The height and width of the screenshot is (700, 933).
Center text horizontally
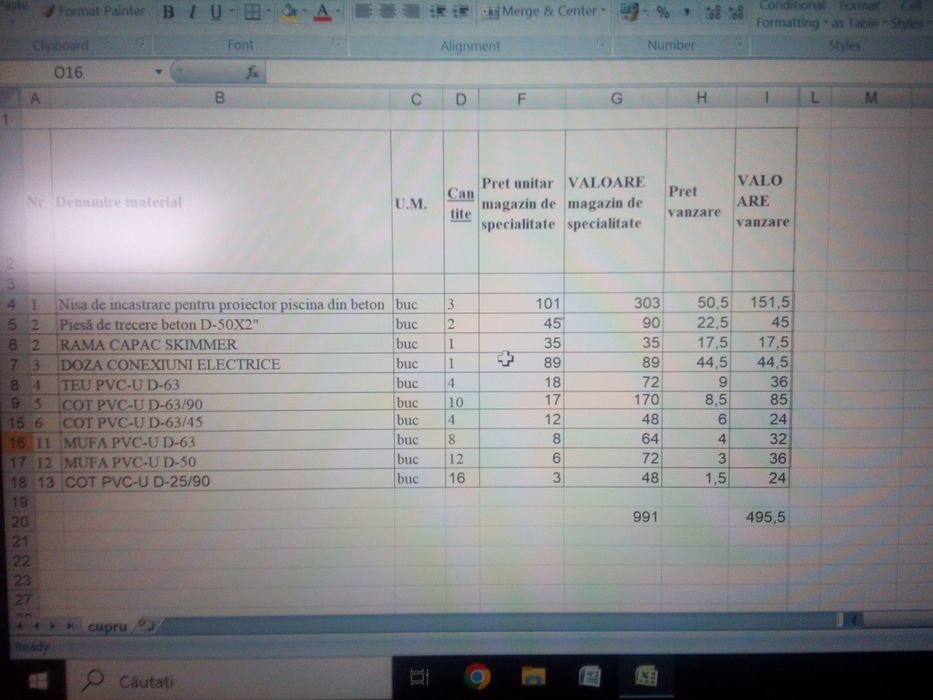click(x=387, y=11)
